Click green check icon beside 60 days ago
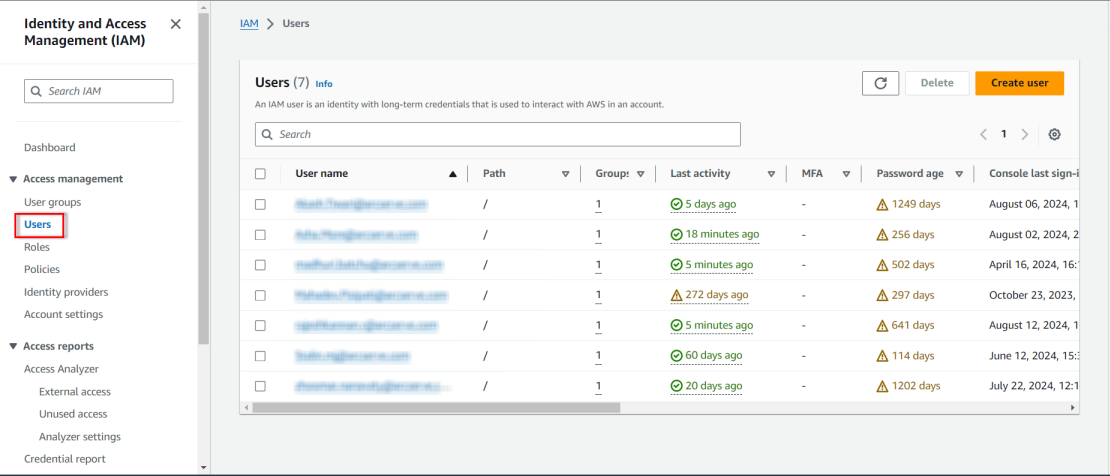This screenshot has width=1110, height=476. click(676, 356)
